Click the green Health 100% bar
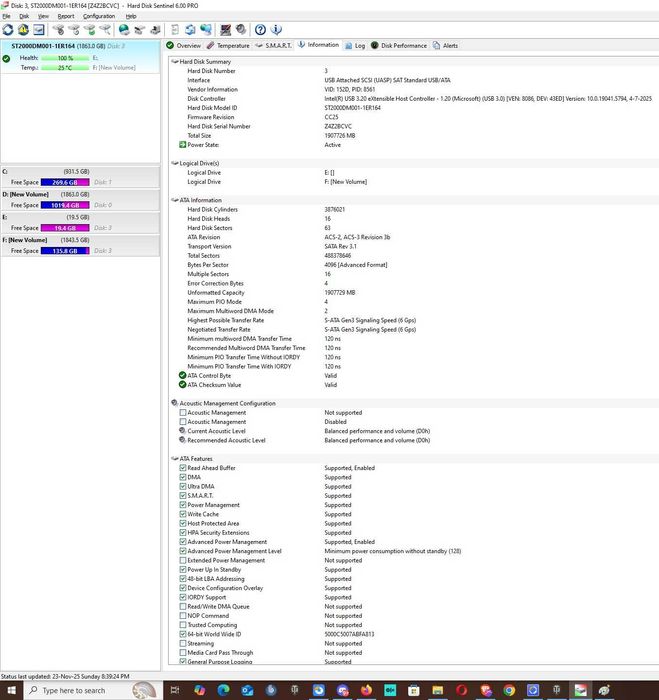Image resolution: width=659 pixels, height=700 pixels. tap(65, 58)
